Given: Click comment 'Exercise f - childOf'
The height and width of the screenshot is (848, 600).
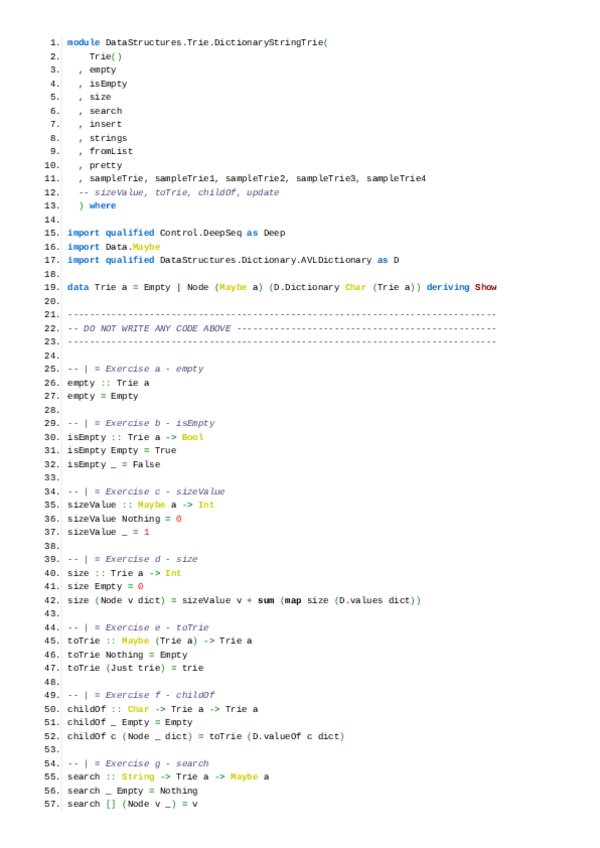Looking at the screenshot, I should pos(160,695).
